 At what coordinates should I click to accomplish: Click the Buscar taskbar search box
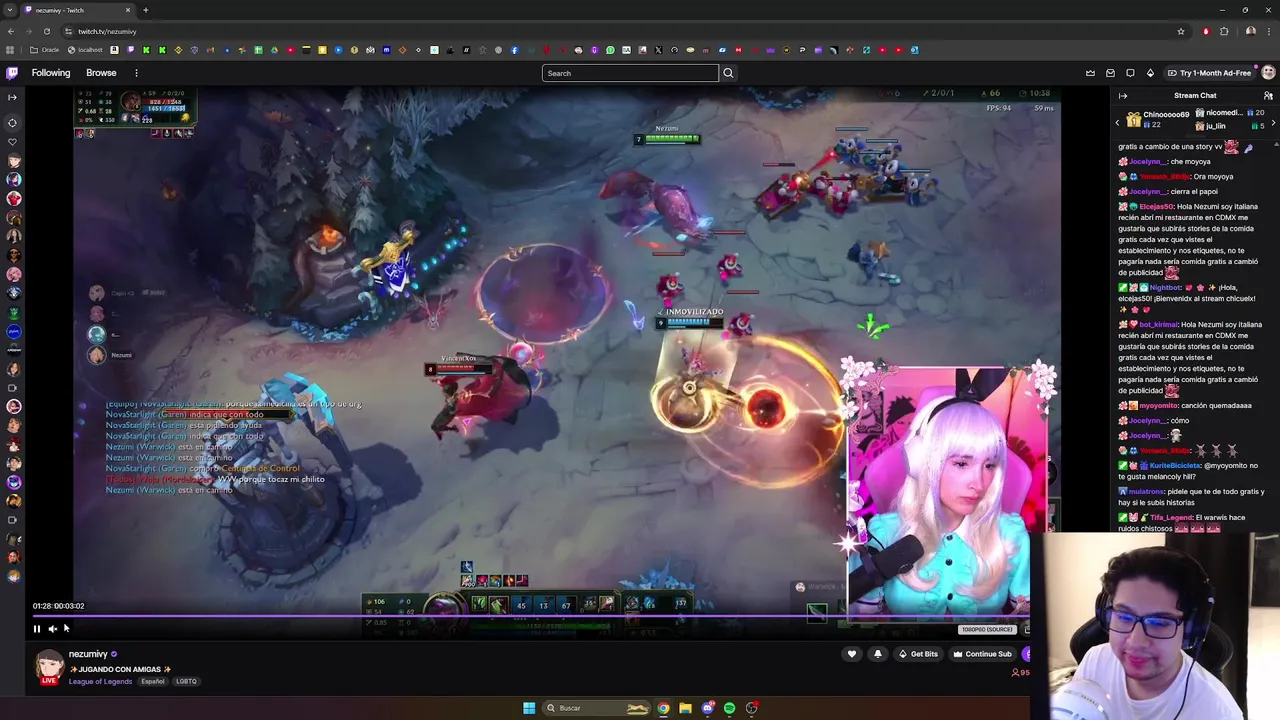596,708
